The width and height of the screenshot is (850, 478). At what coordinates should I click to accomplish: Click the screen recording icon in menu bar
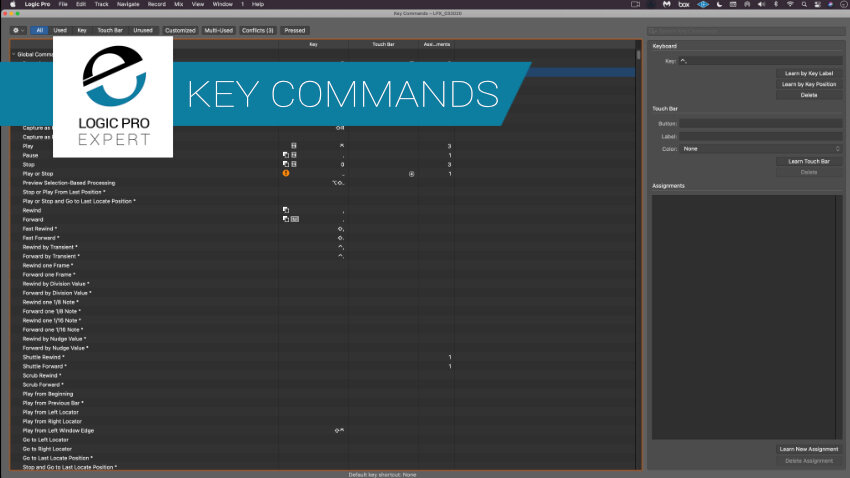[635, 4]
